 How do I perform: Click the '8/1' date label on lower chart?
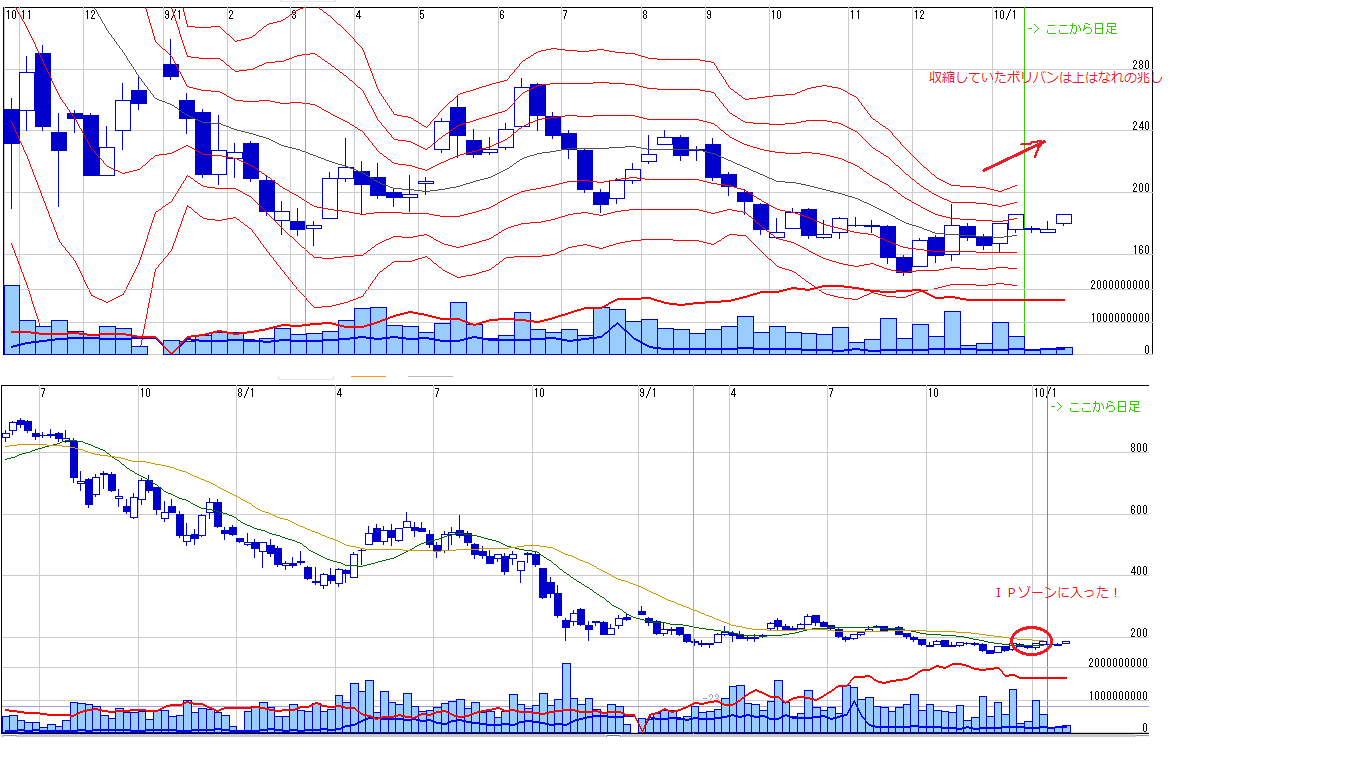pyautogui.click(x=246, y=393)
